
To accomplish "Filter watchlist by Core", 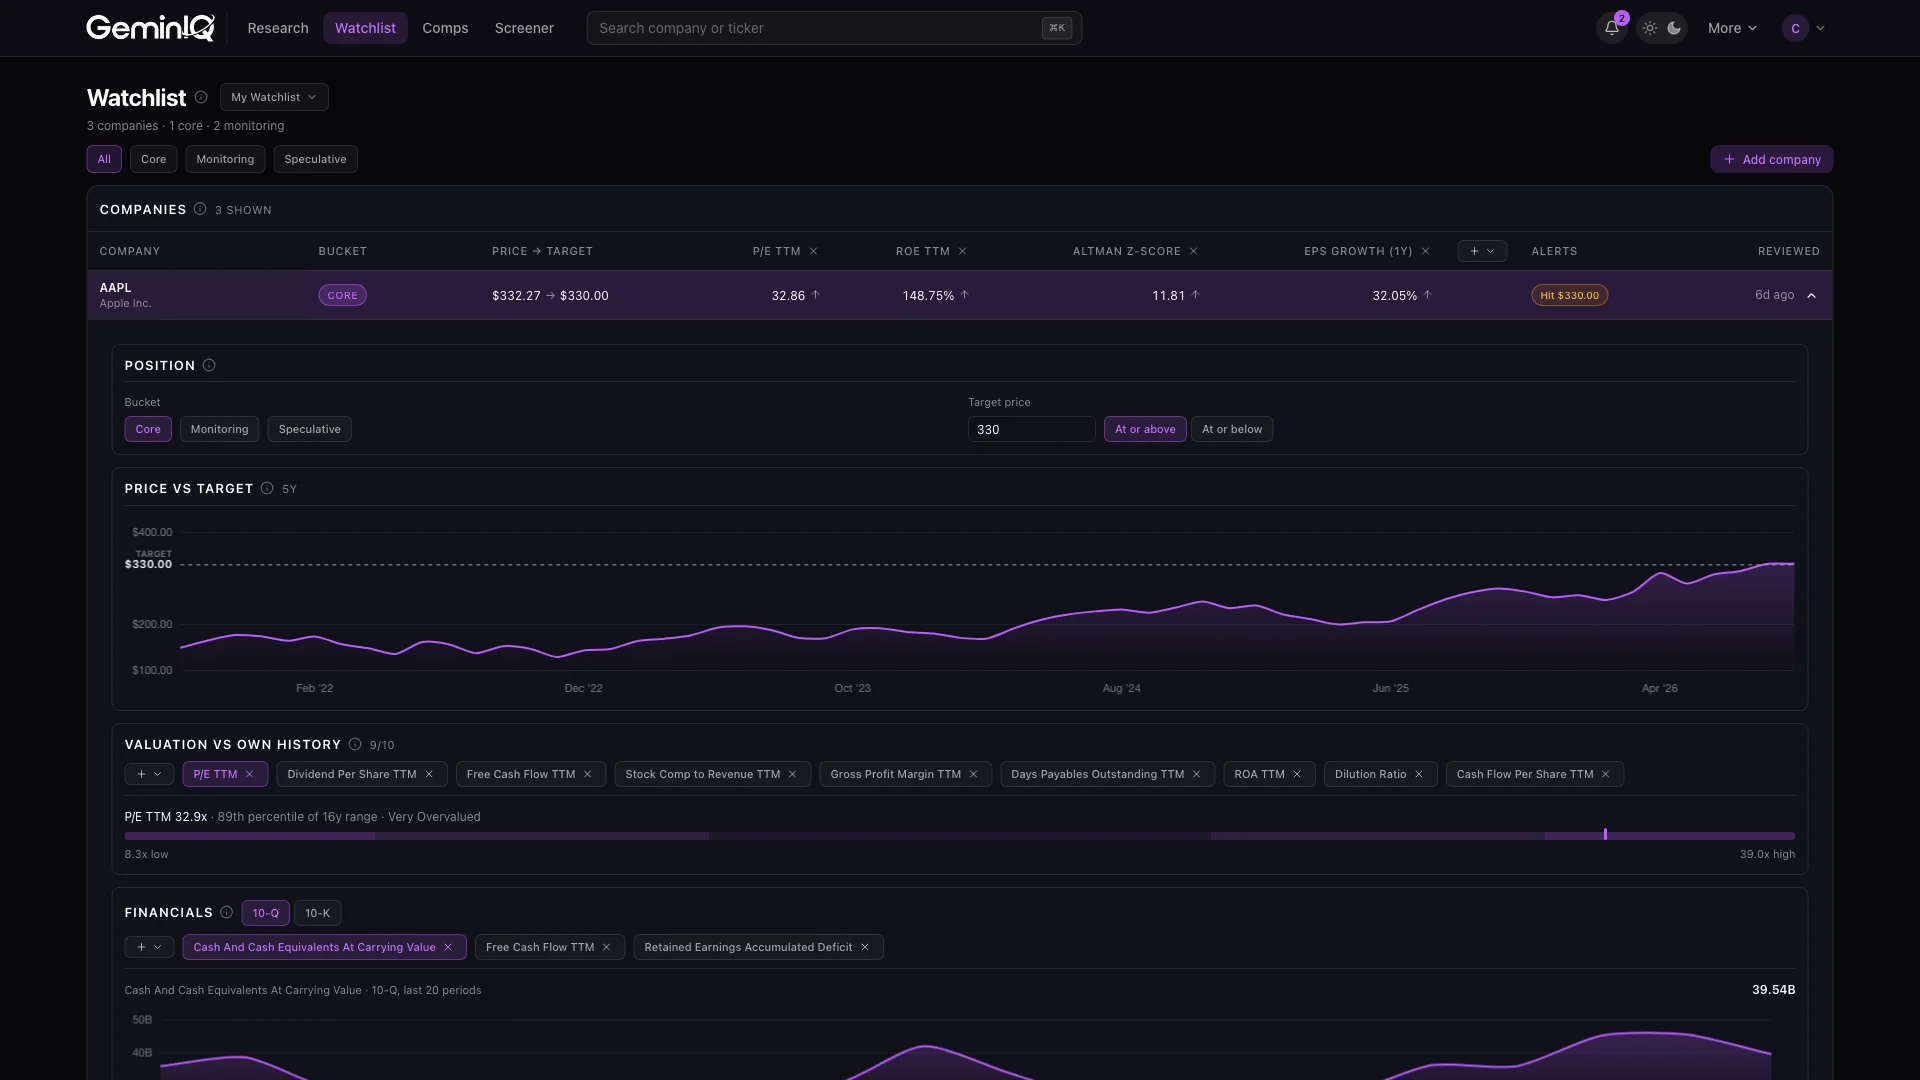I will 153,159.
